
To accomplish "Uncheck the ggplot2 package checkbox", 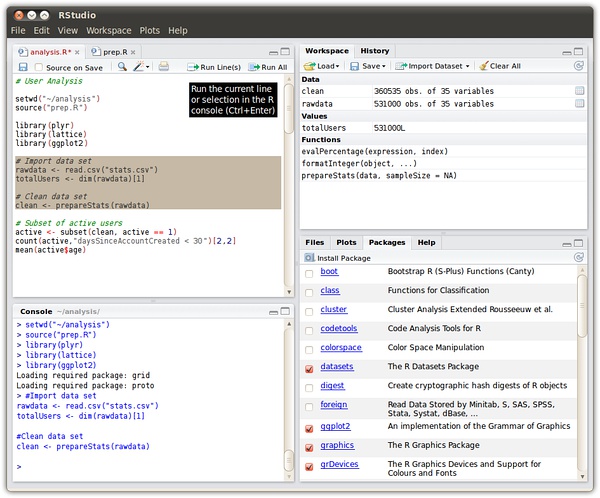I will point(309,428).
